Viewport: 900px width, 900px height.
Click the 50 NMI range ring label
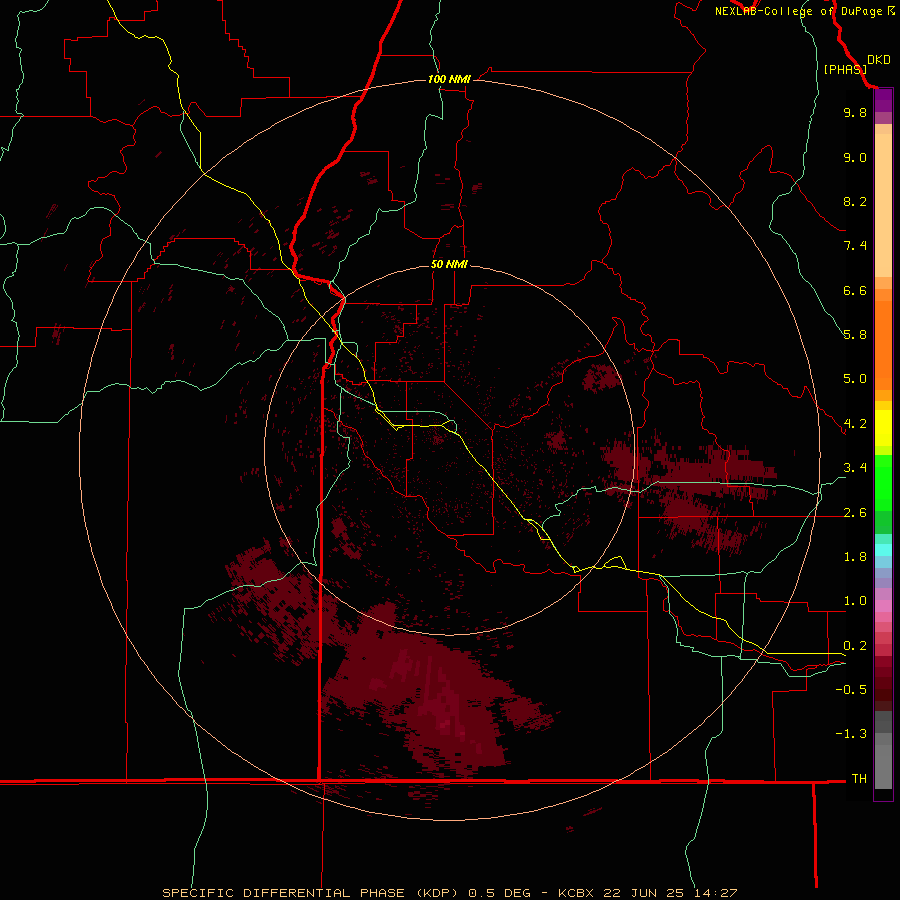point(449,264)
